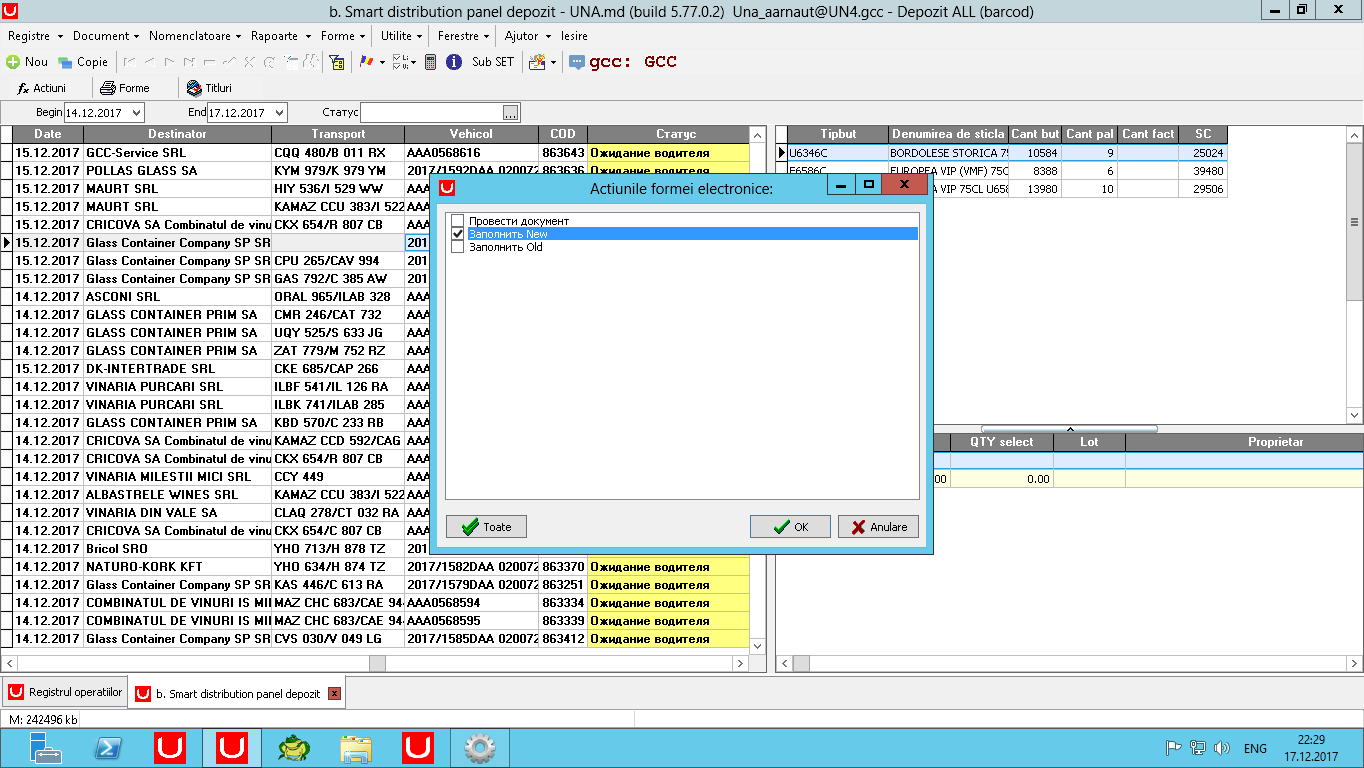
Task: Click the Статус filter input field
Action: [431, 113]
